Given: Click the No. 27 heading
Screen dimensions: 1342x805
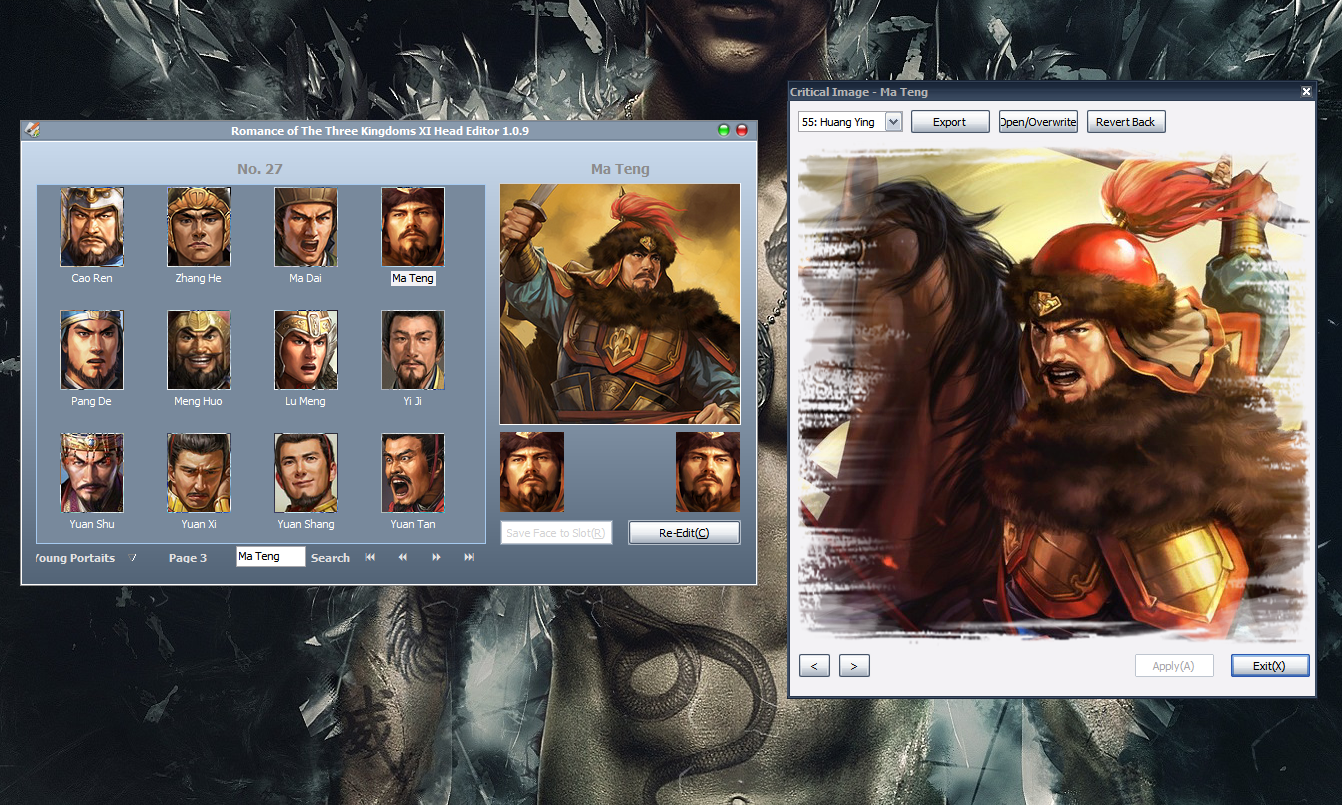Looking at the screenshot, I should pos(260,169).
